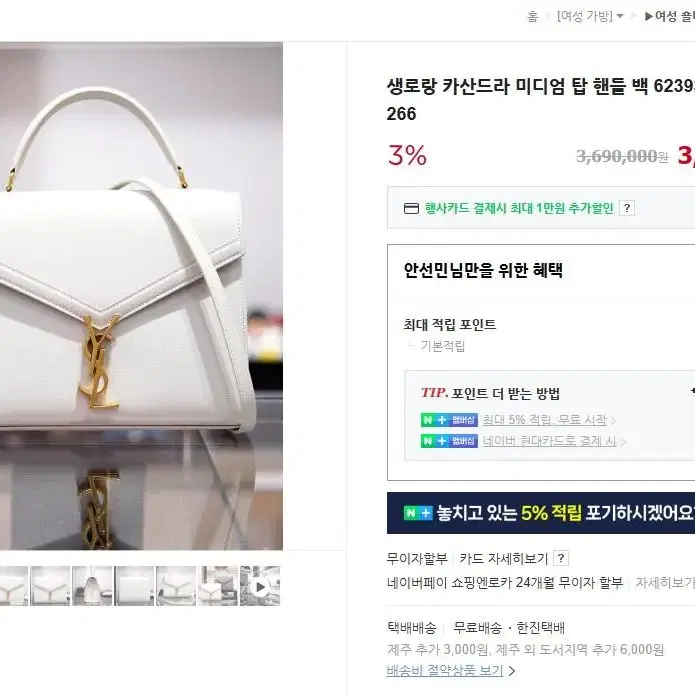The image size is (695, 695).
Task: Click the N+ icon in the 5% 적립 banner
Action: (418, 513)
